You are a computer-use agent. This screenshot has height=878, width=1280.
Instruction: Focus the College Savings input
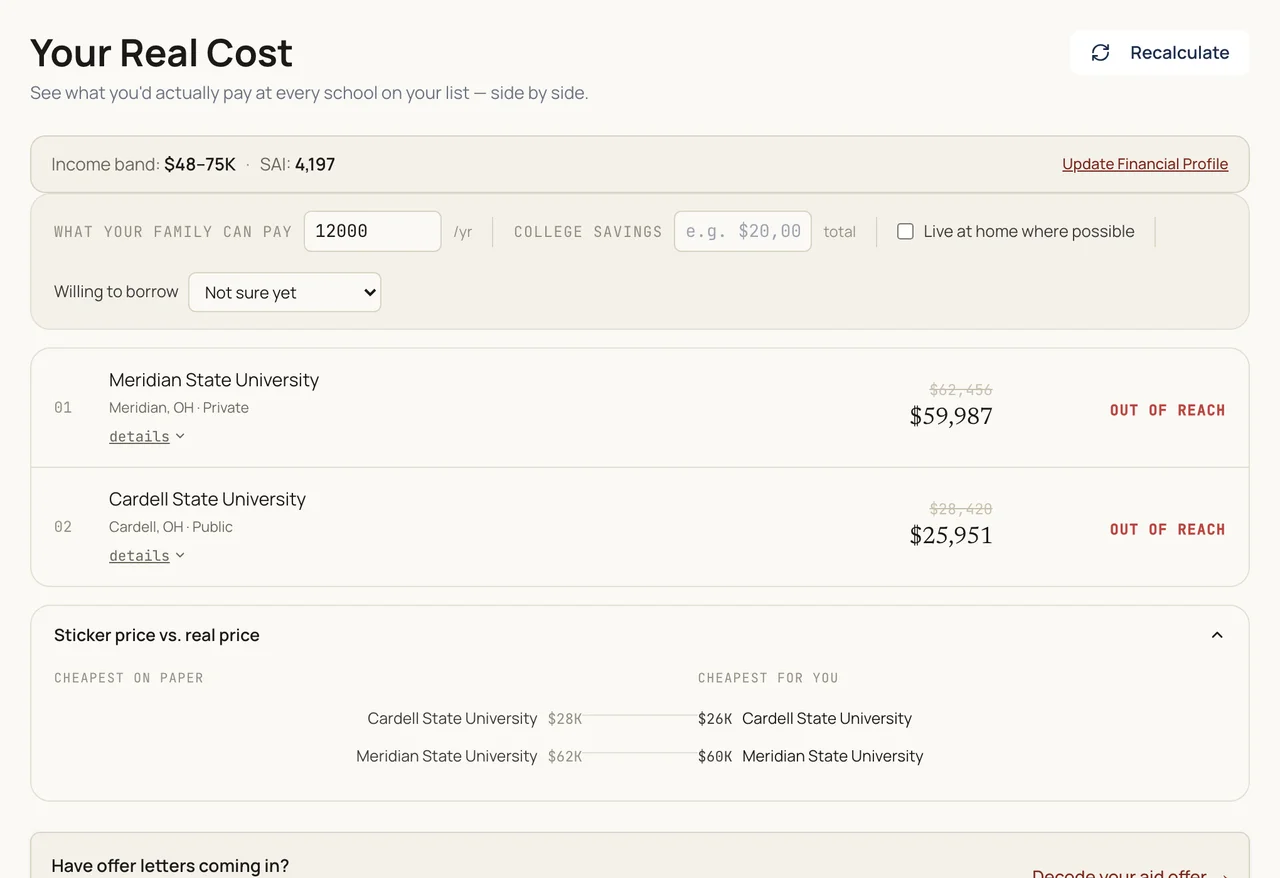click(742, 231)
